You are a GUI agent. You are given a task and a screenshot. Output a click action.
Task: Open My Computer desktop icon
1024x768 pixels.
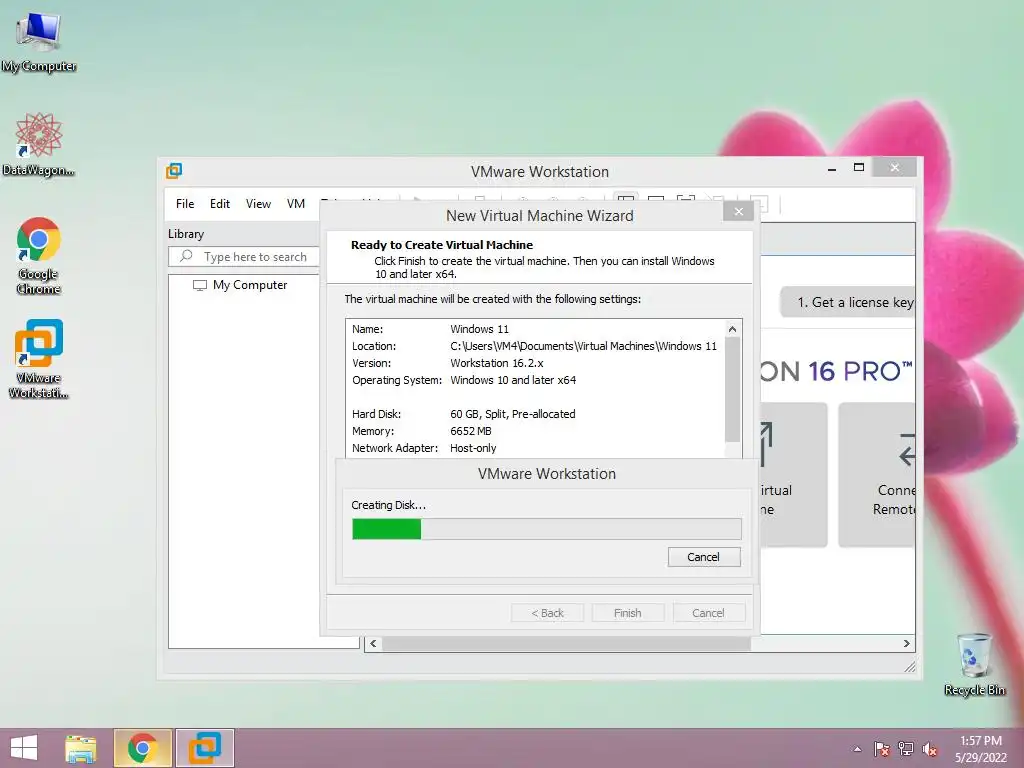coord(39,40)
